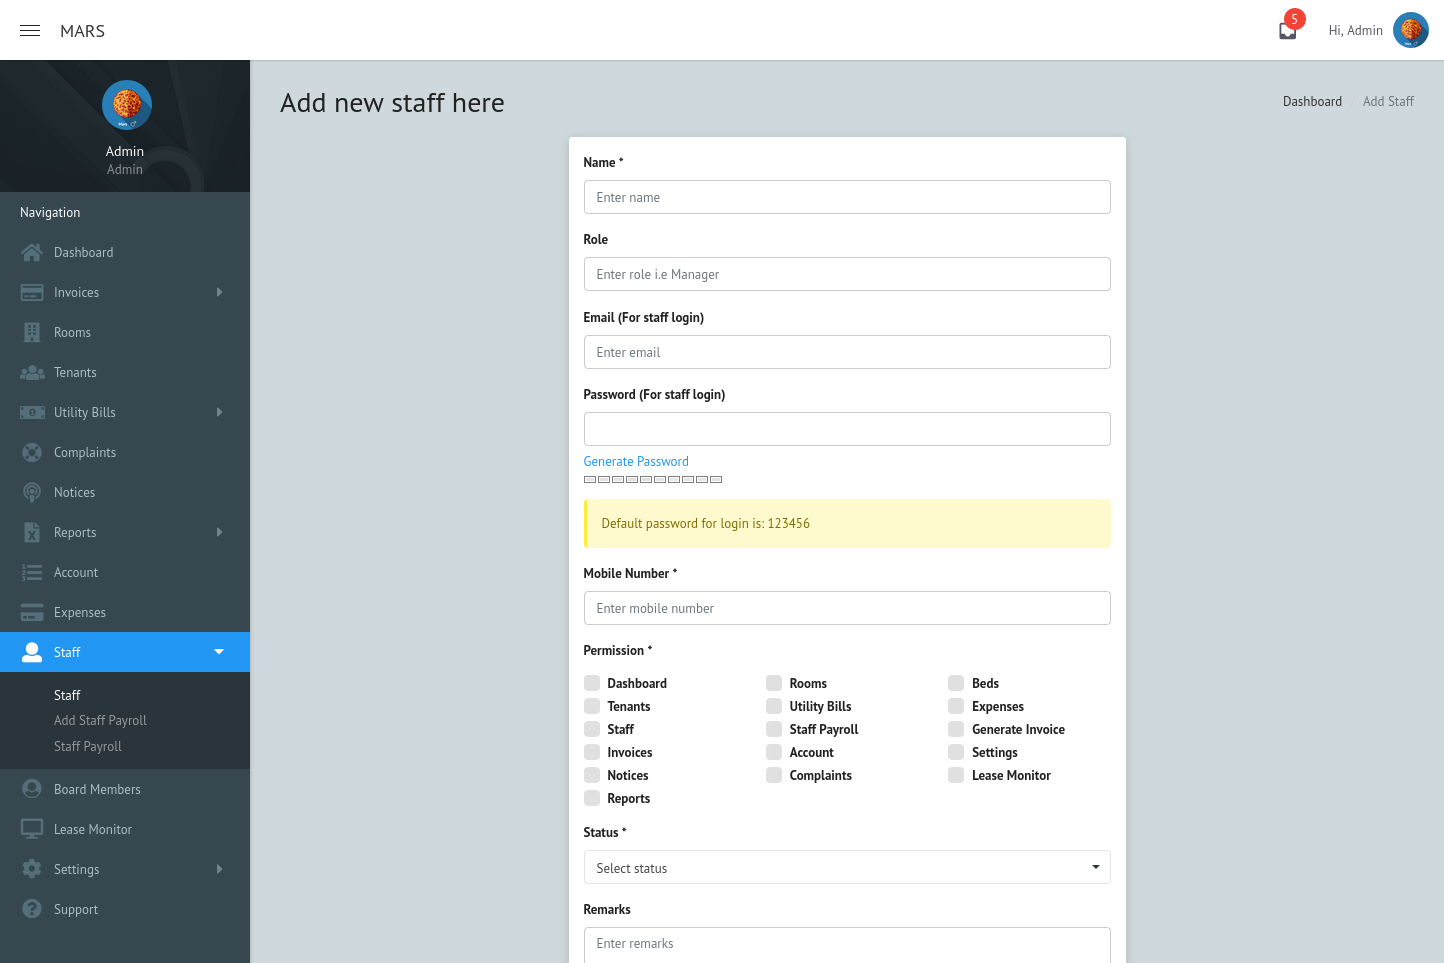Viewport: 1444px width, 963px height.
Task: Click the Rooms building icon
Action: [x=32, y=332]
